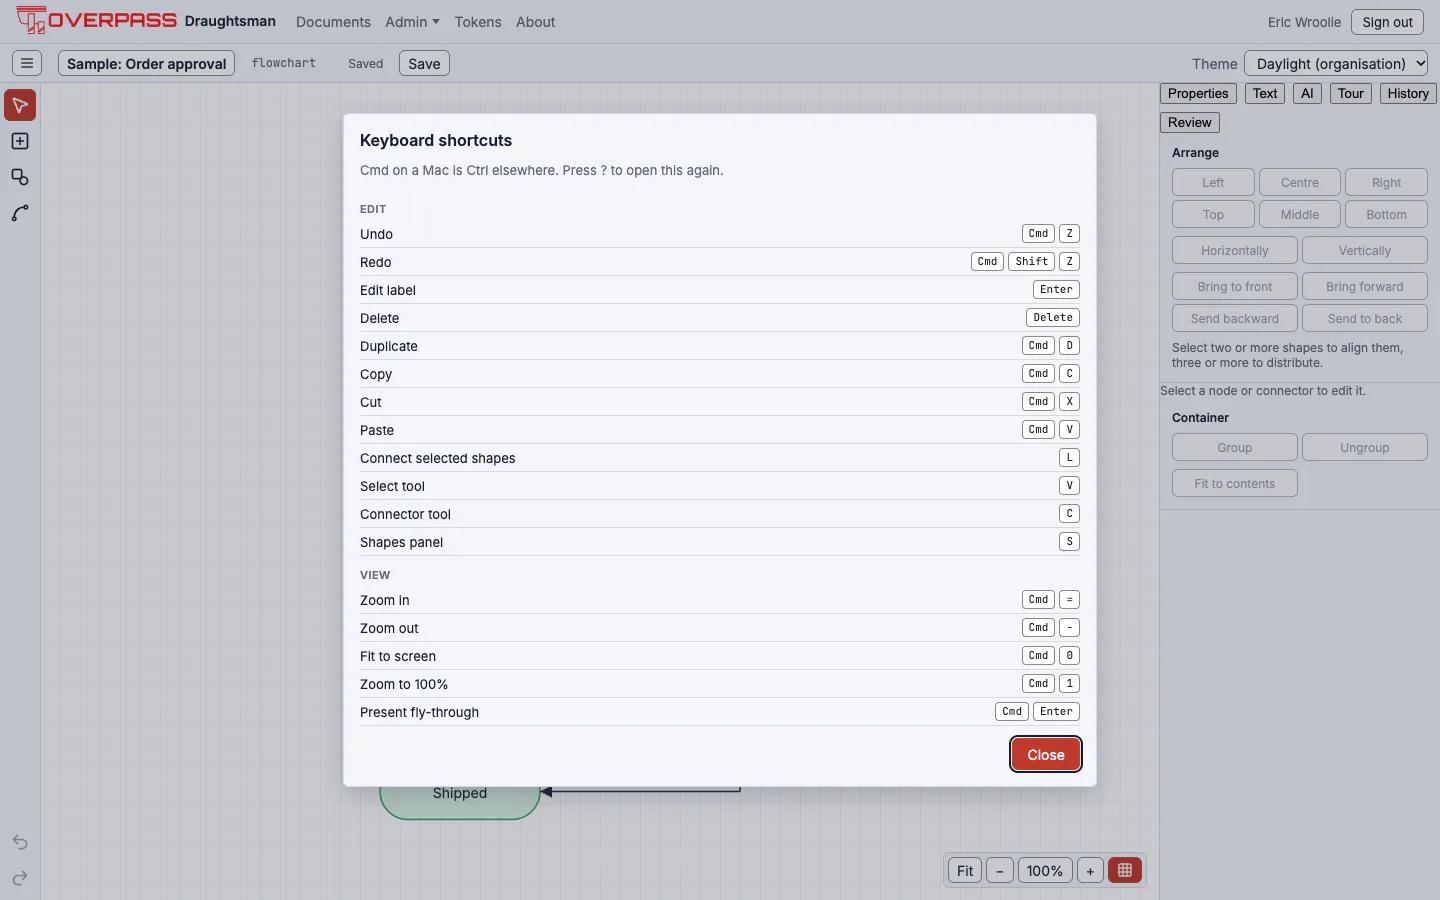This screenshot has height=900, width=1440.
Task: Open the AI tab
Action: coord(1307,93)
